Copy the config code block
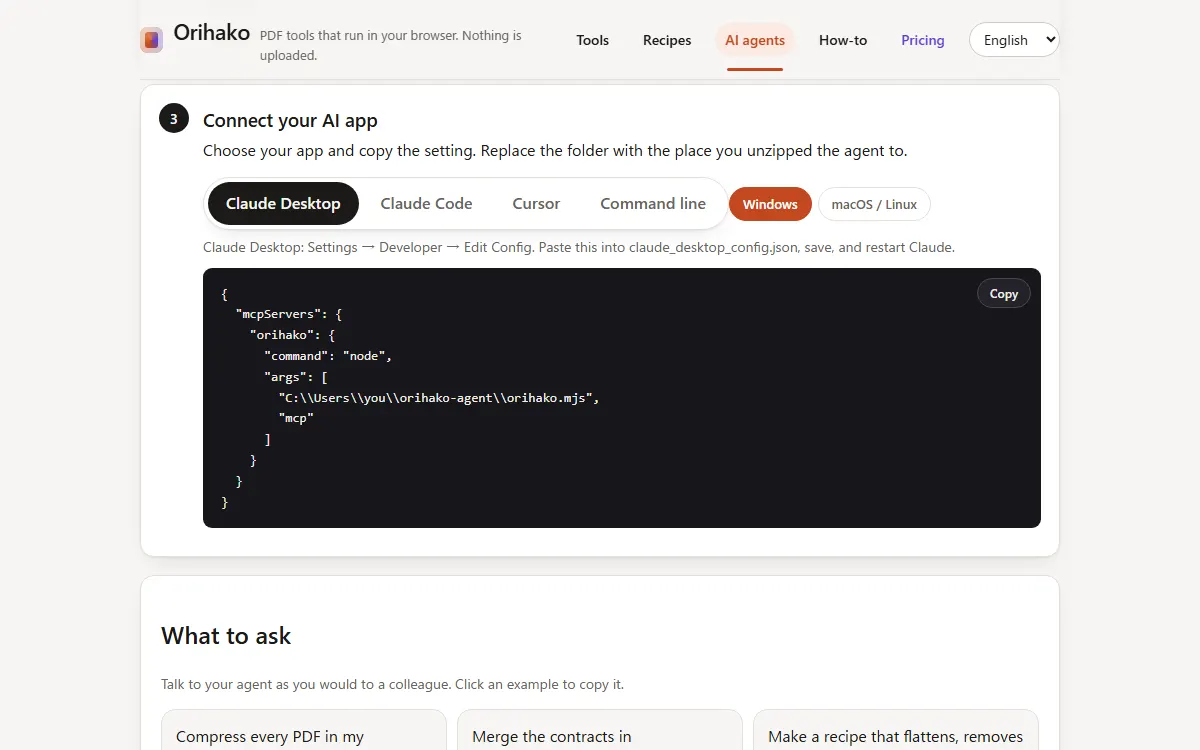The height and width of the screenshot is (750, 1200). point(1003,293)
